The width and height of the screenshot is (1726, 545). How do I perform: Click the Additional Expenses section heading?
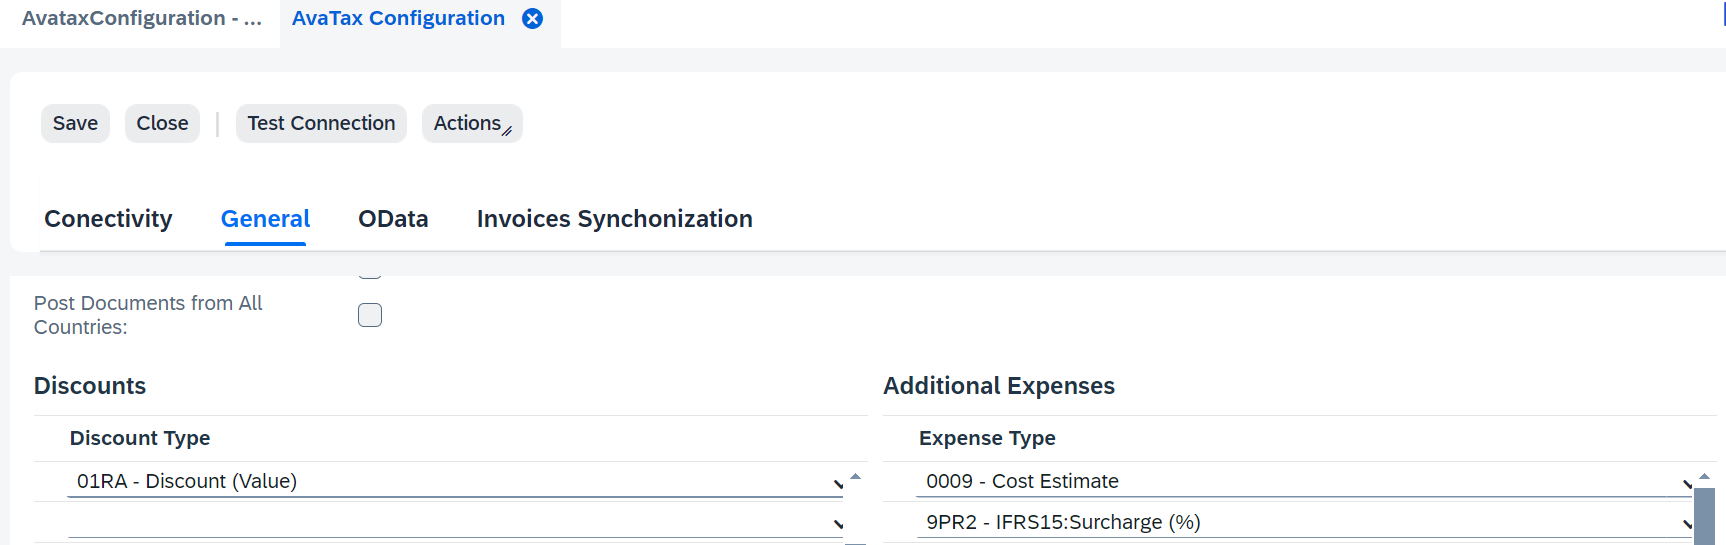pos(999,386)
